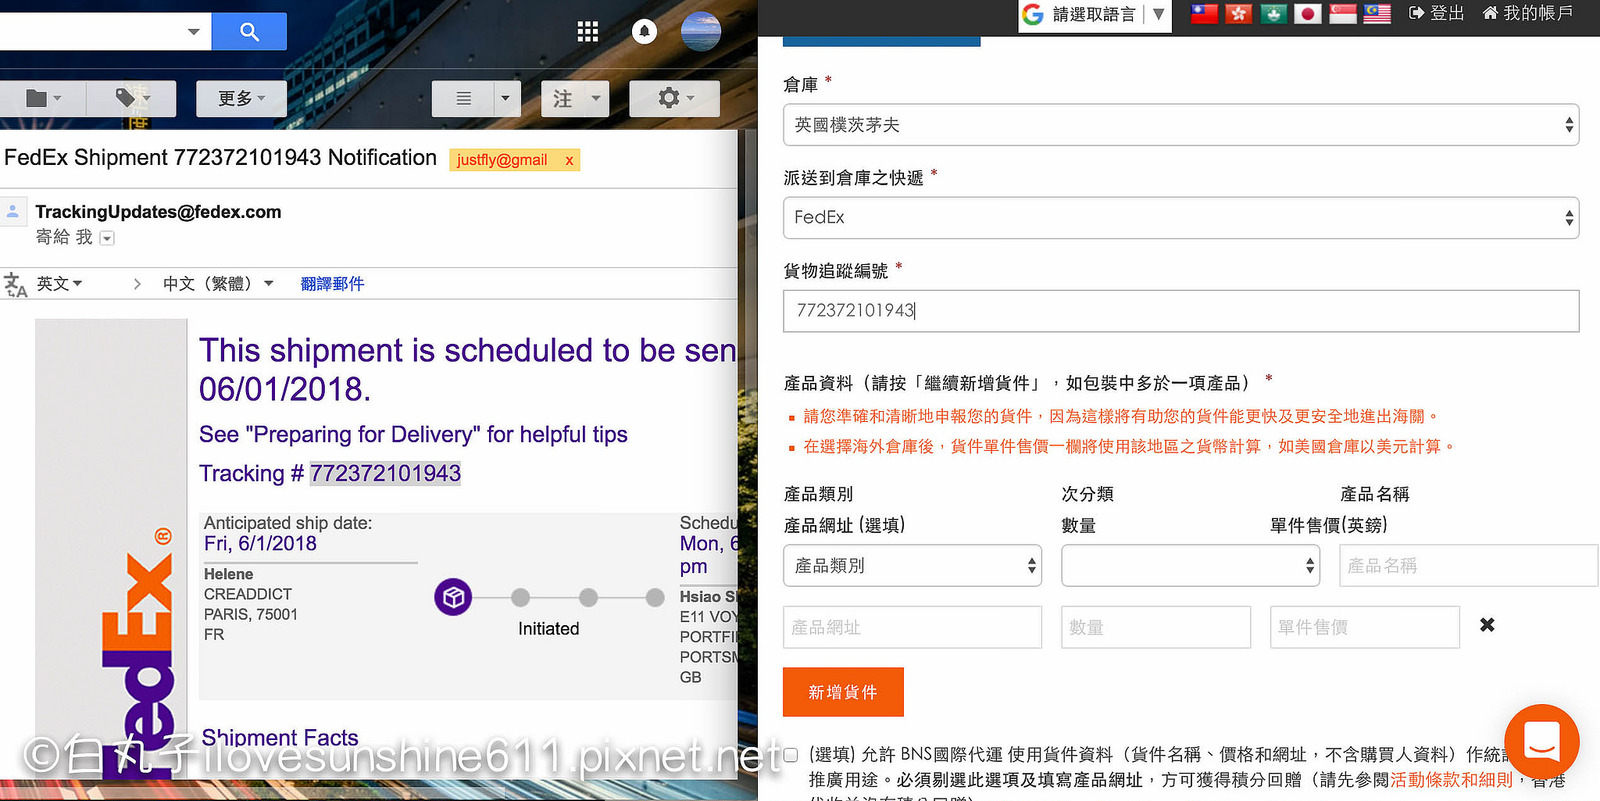This screenshot has width=1600, height=801.
Task: Select the Hong Kong flag
Action: [x=1239, y=14]
